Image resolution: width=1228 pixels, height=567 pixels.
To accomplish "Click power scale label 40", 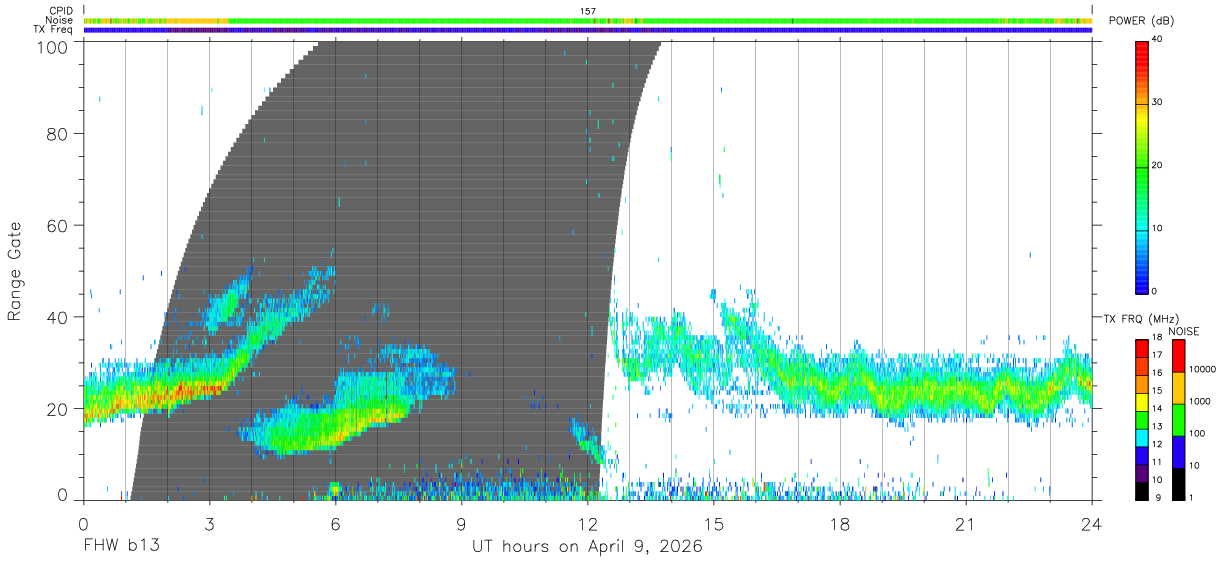I will coord(1157,40).
